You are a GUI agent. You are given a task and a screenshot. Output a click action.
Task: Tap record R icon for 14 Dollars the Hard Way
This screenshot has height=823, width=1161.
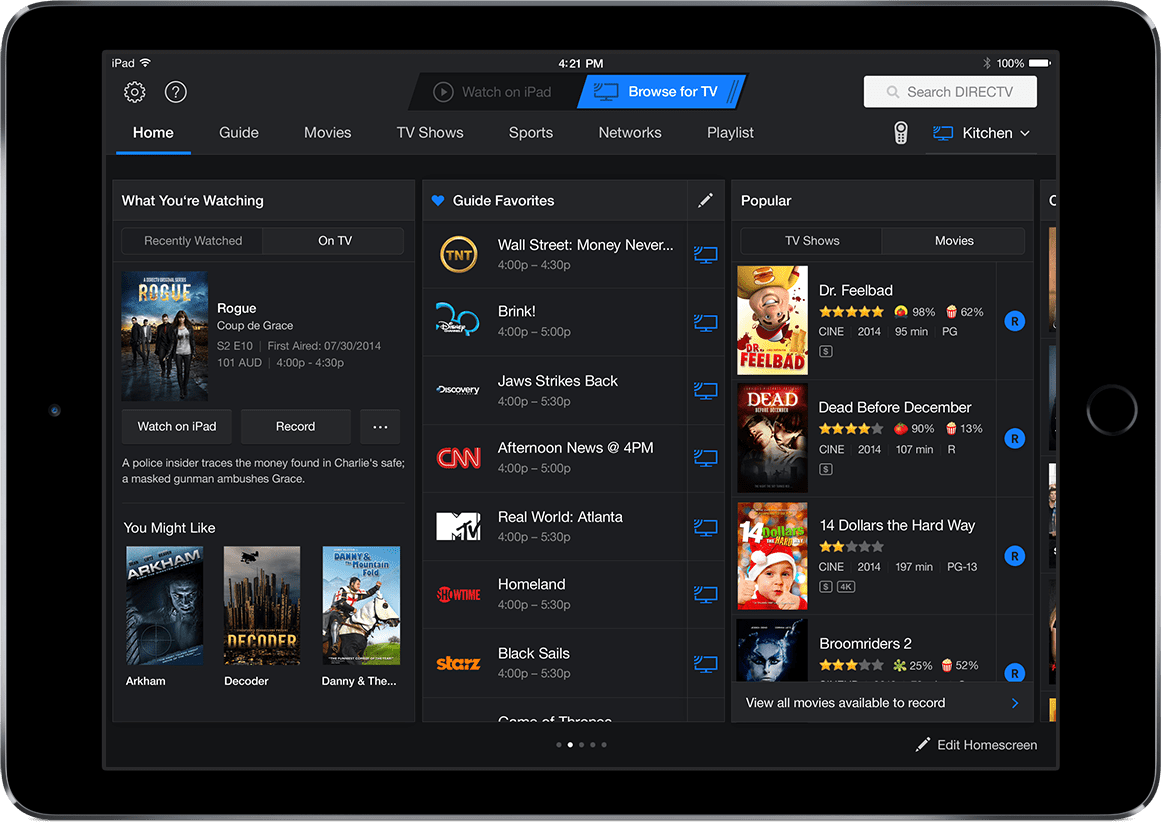point(1014,556)
